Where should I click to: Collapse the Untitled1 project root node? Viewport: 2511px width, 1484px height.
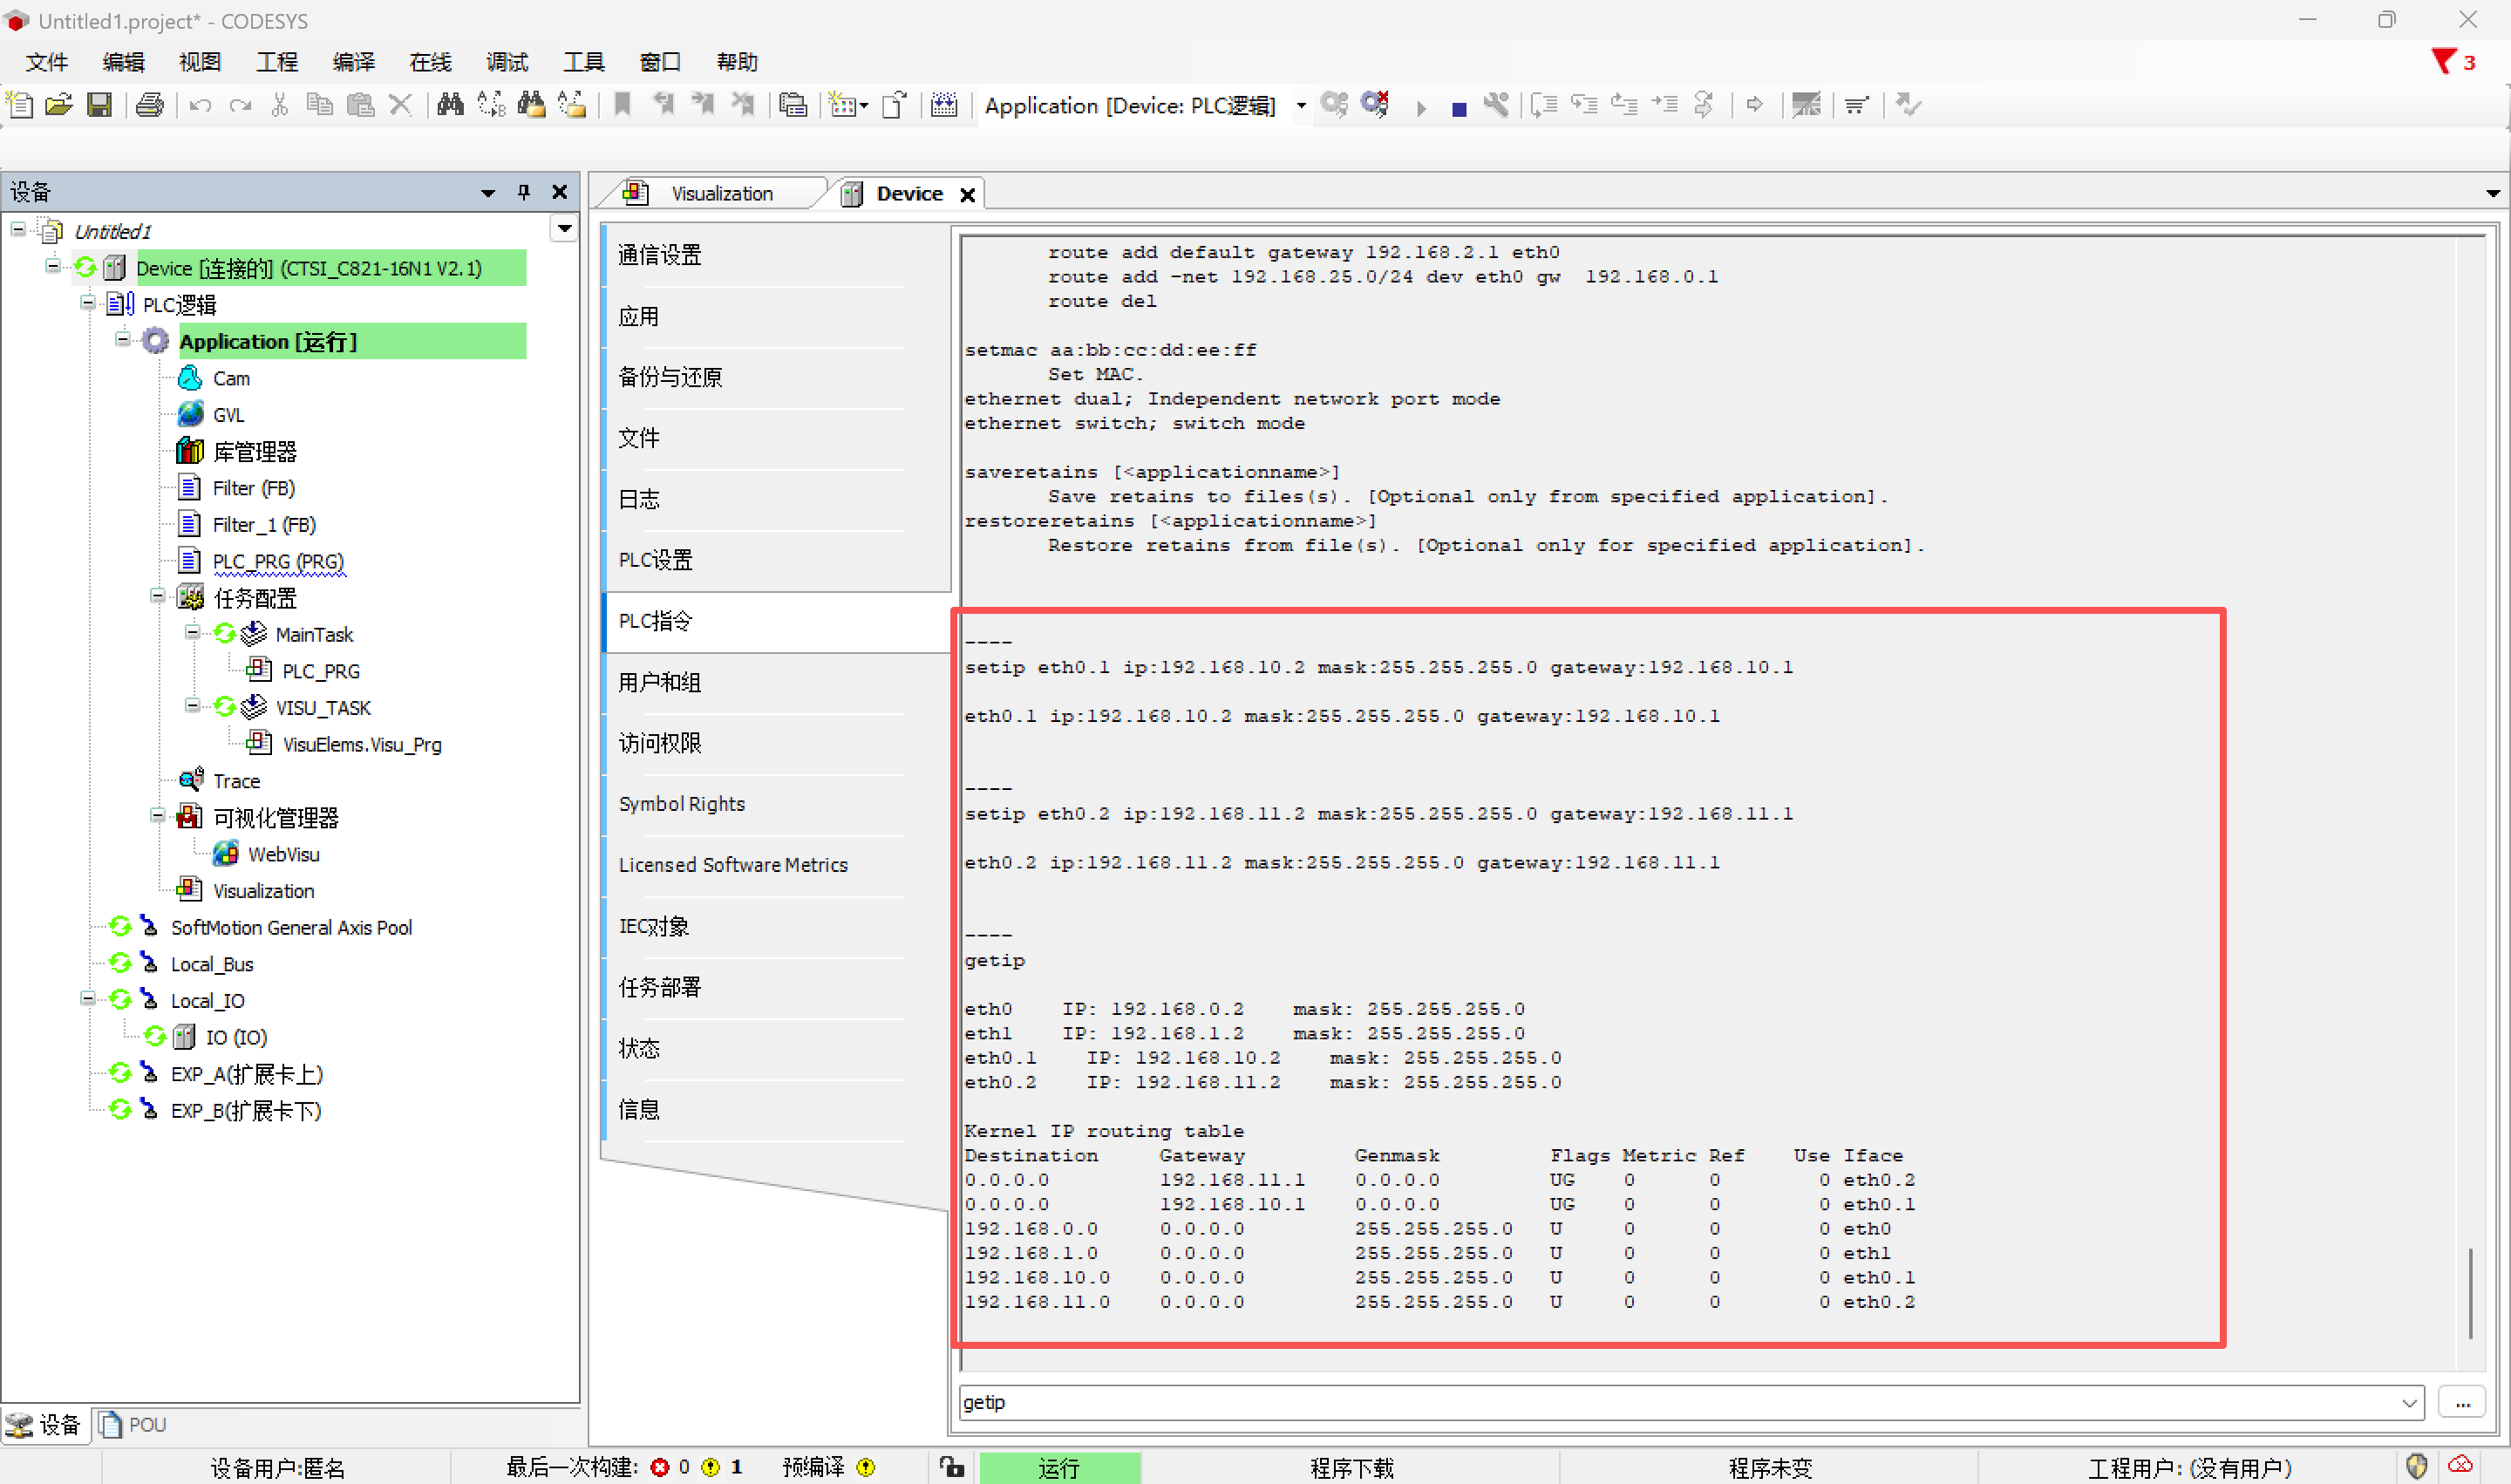(x=18, y=229)
